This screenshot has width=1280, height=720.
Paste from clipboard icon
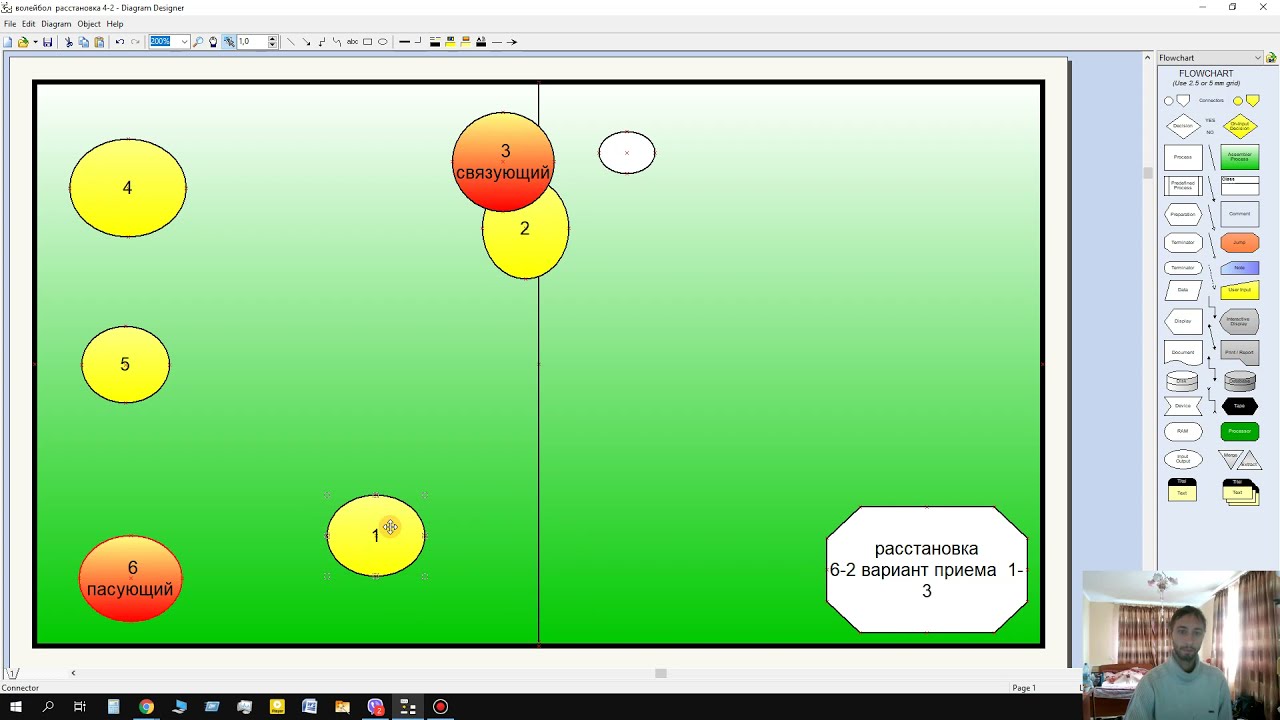click(99, 42)
